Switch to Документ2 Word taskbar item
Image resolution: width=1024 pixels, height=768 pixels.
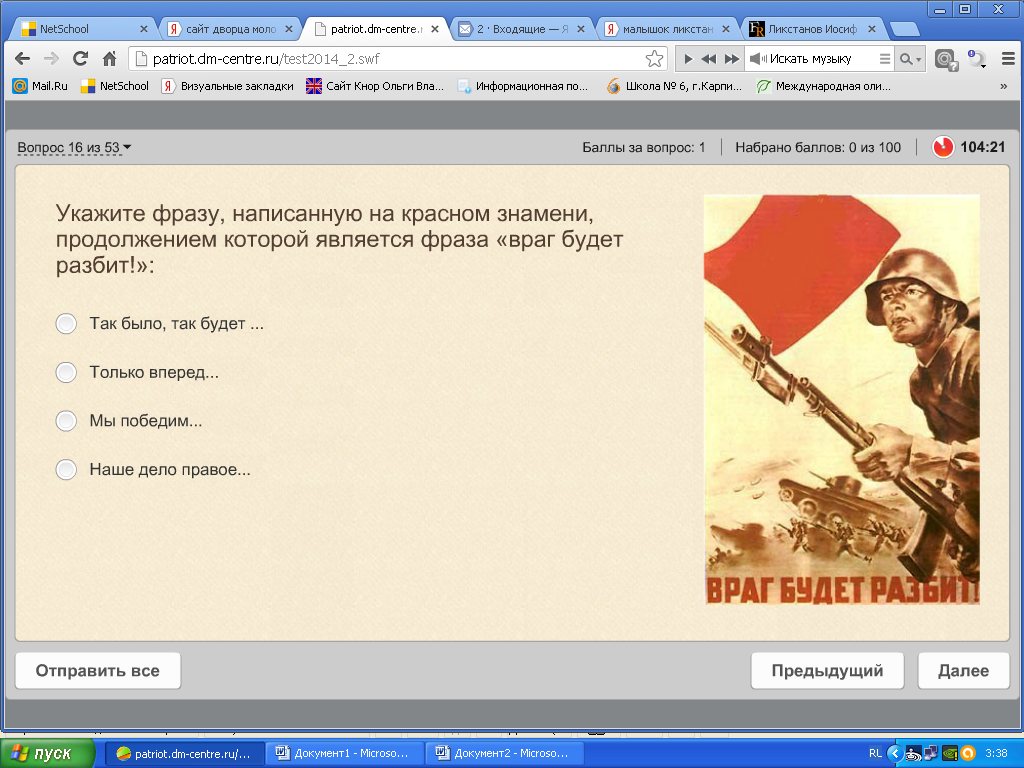point(504,754)
